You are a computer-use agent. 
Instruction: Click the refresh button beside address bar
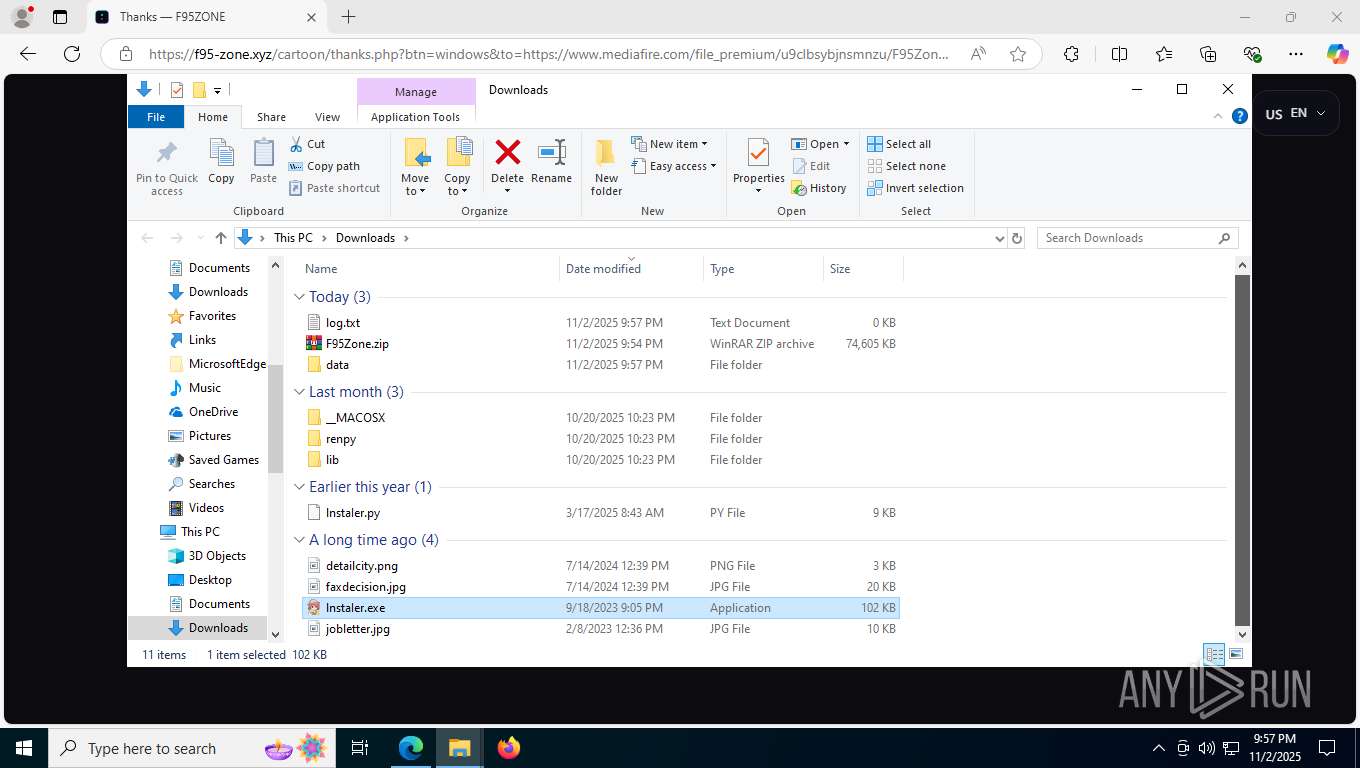(1017, 238)
